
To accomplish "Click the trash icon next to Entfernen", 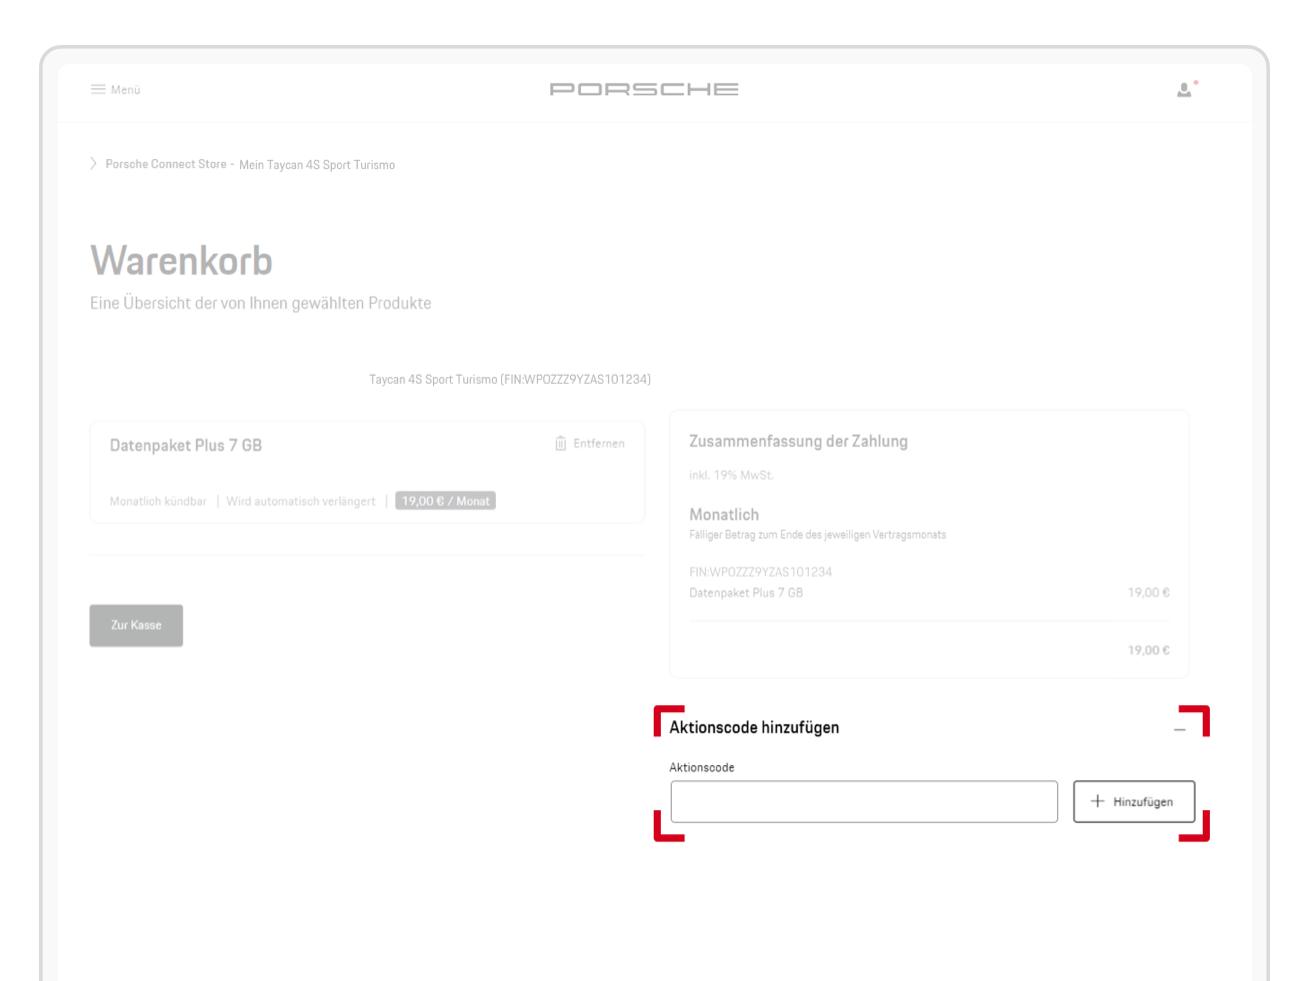I will tap(561, 443).
